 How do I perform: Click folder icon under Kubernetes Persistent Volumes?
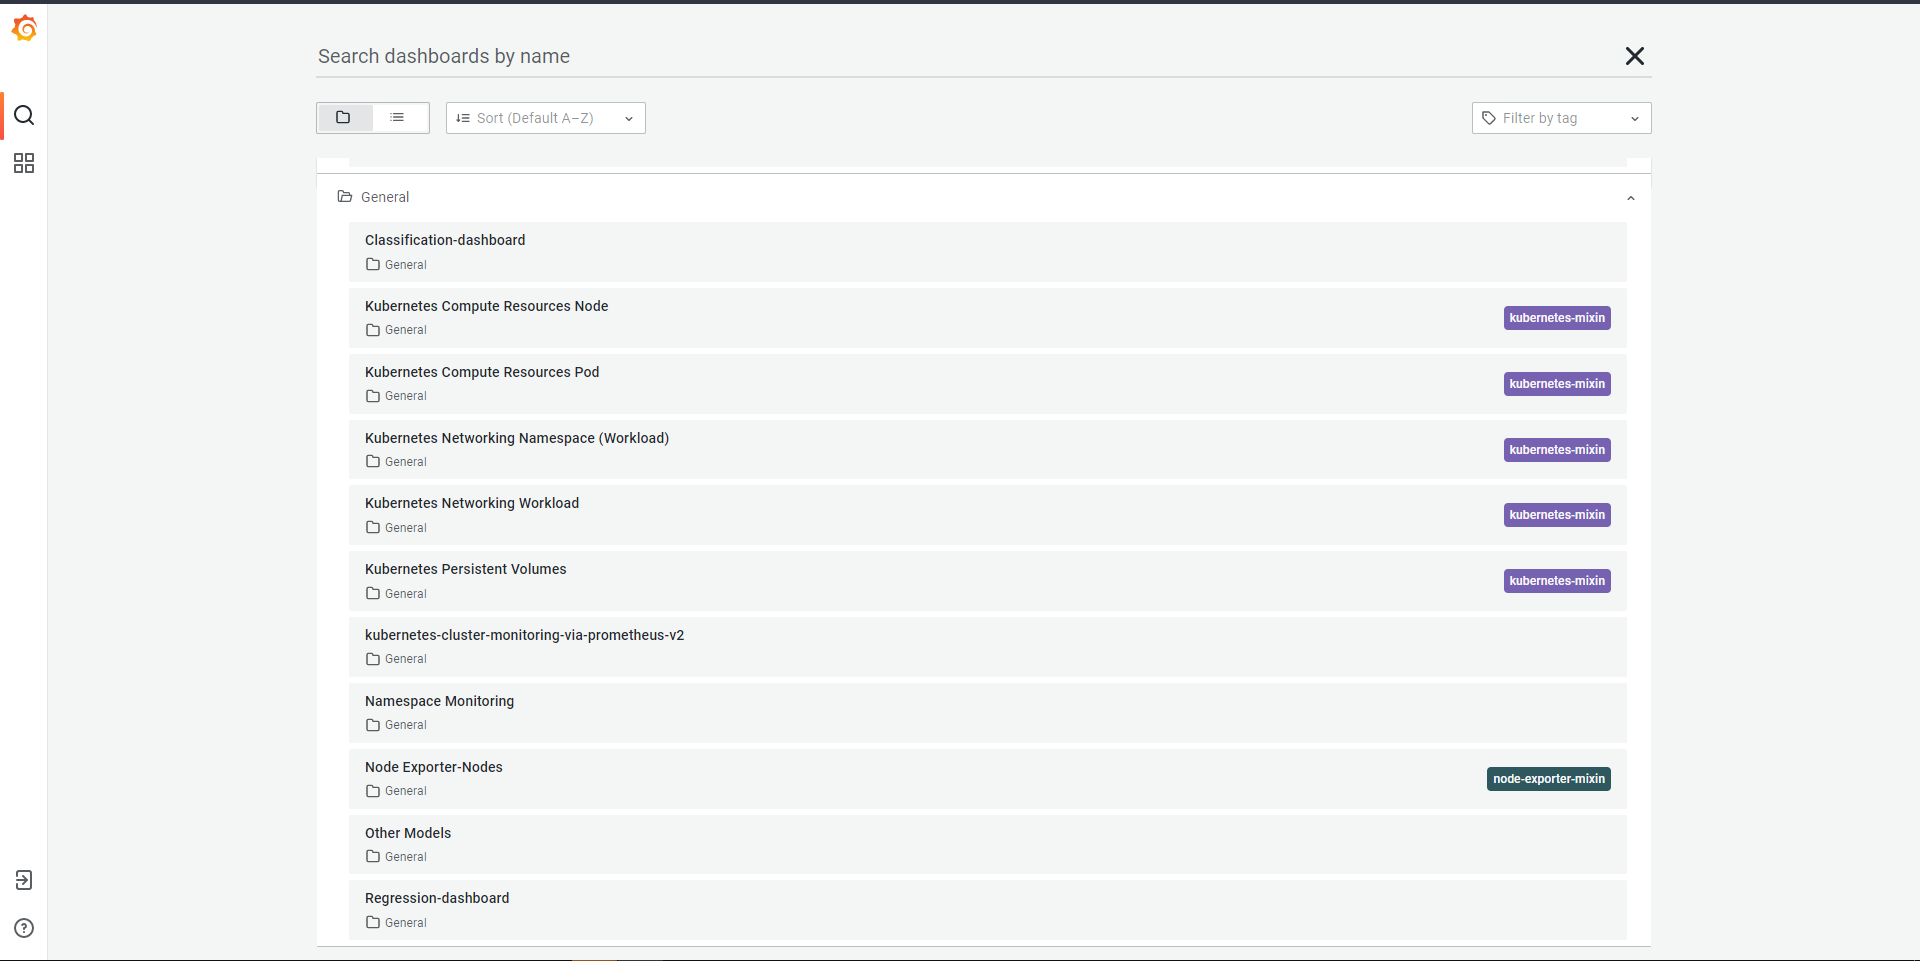tap(373, 593)
